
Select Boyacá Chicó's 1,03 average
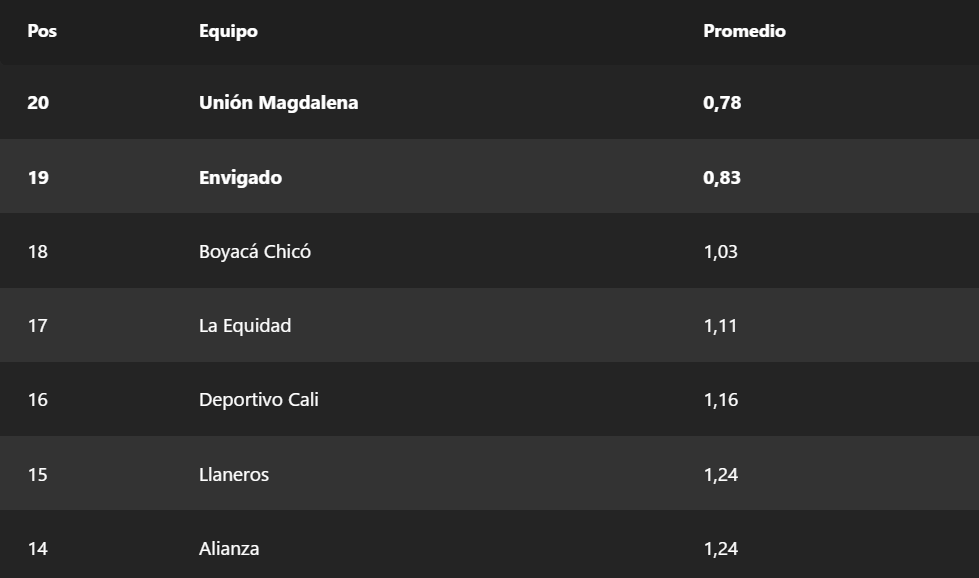click(x=720, y=252)
